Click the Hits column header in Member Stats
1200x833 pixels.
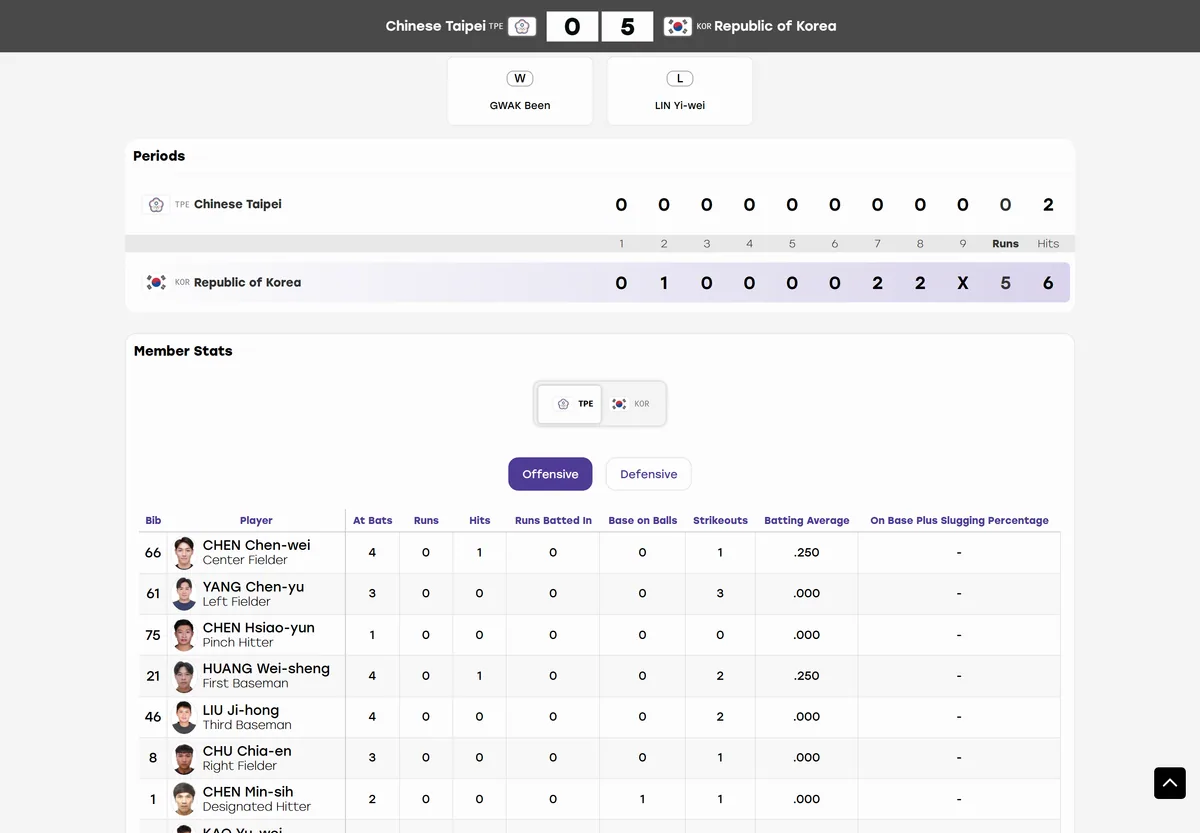tap(480, 521)
